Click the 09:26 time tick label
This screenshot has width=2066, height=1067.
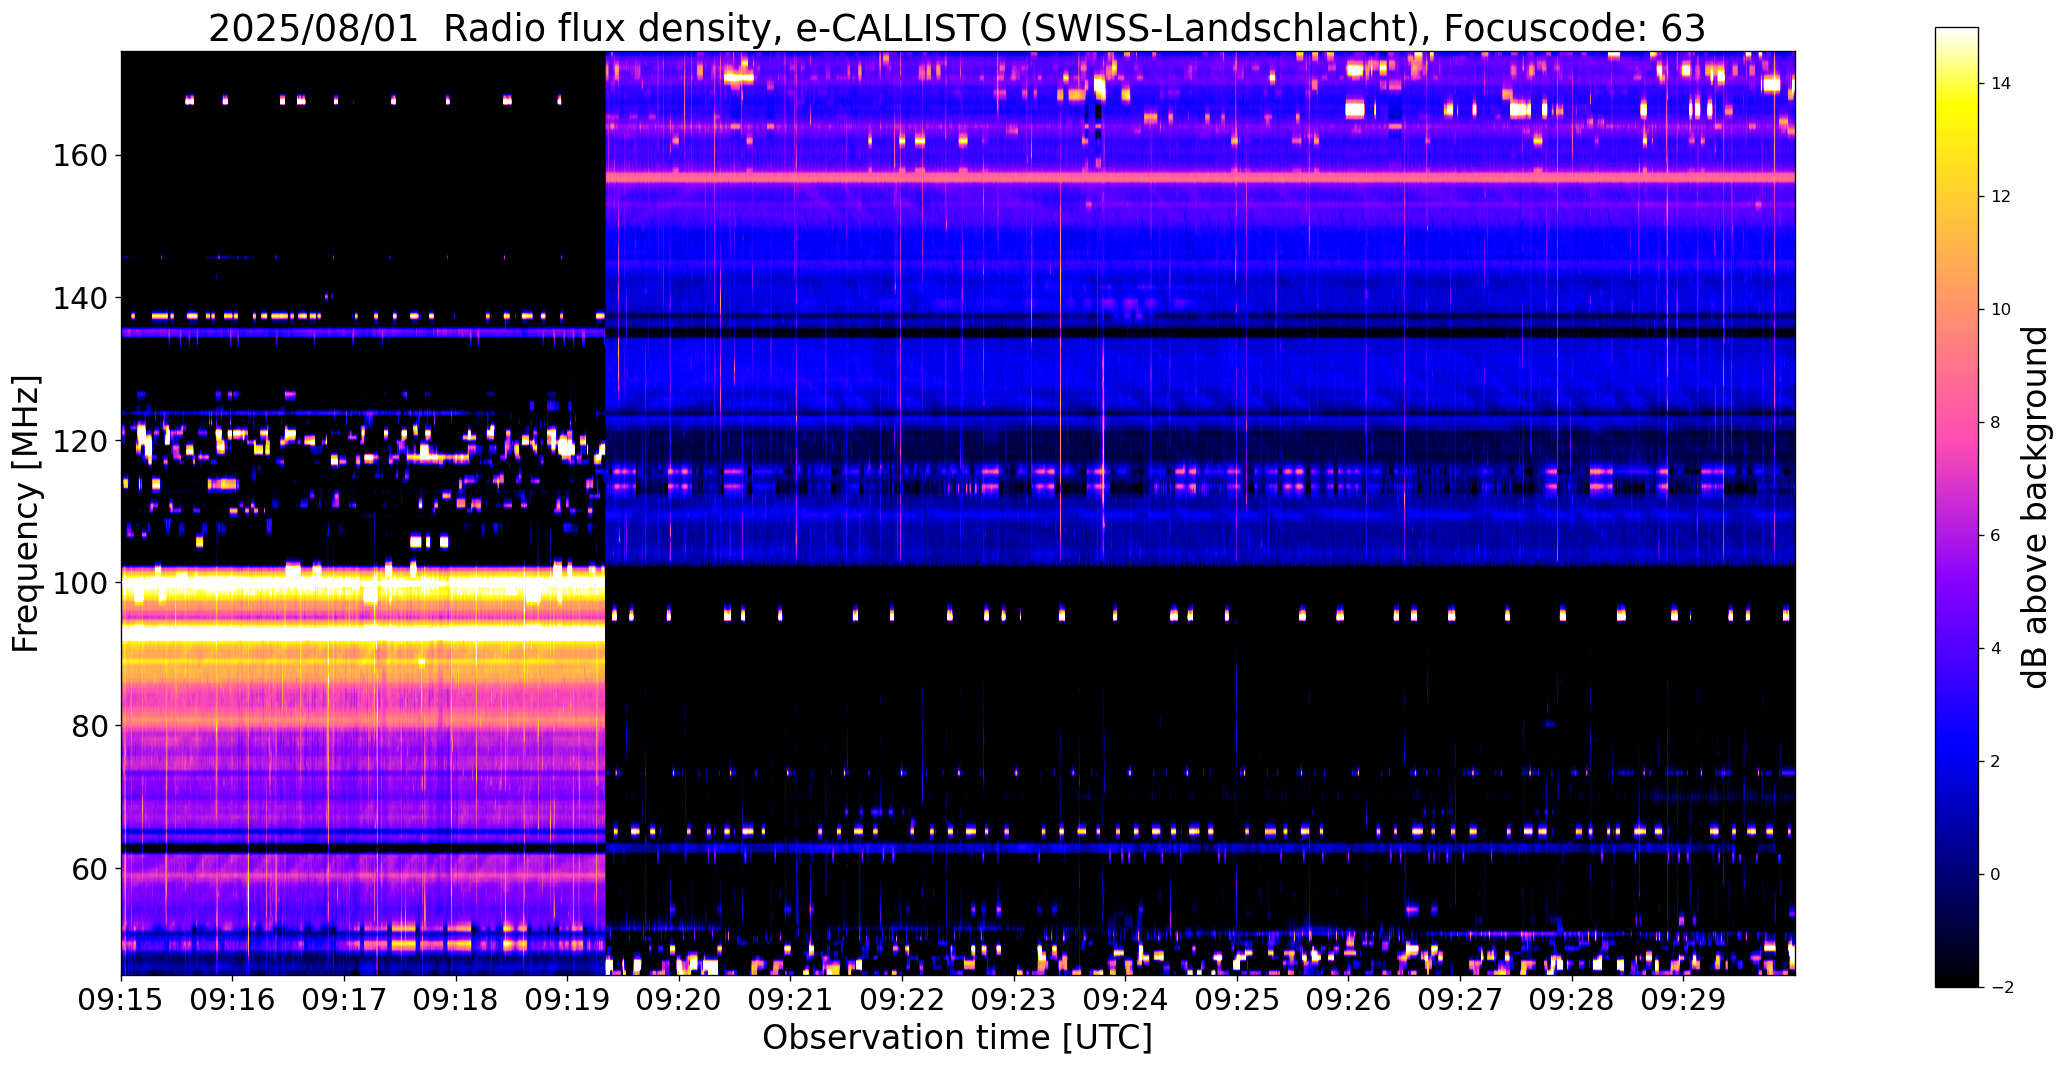[x=1350, y=999]
